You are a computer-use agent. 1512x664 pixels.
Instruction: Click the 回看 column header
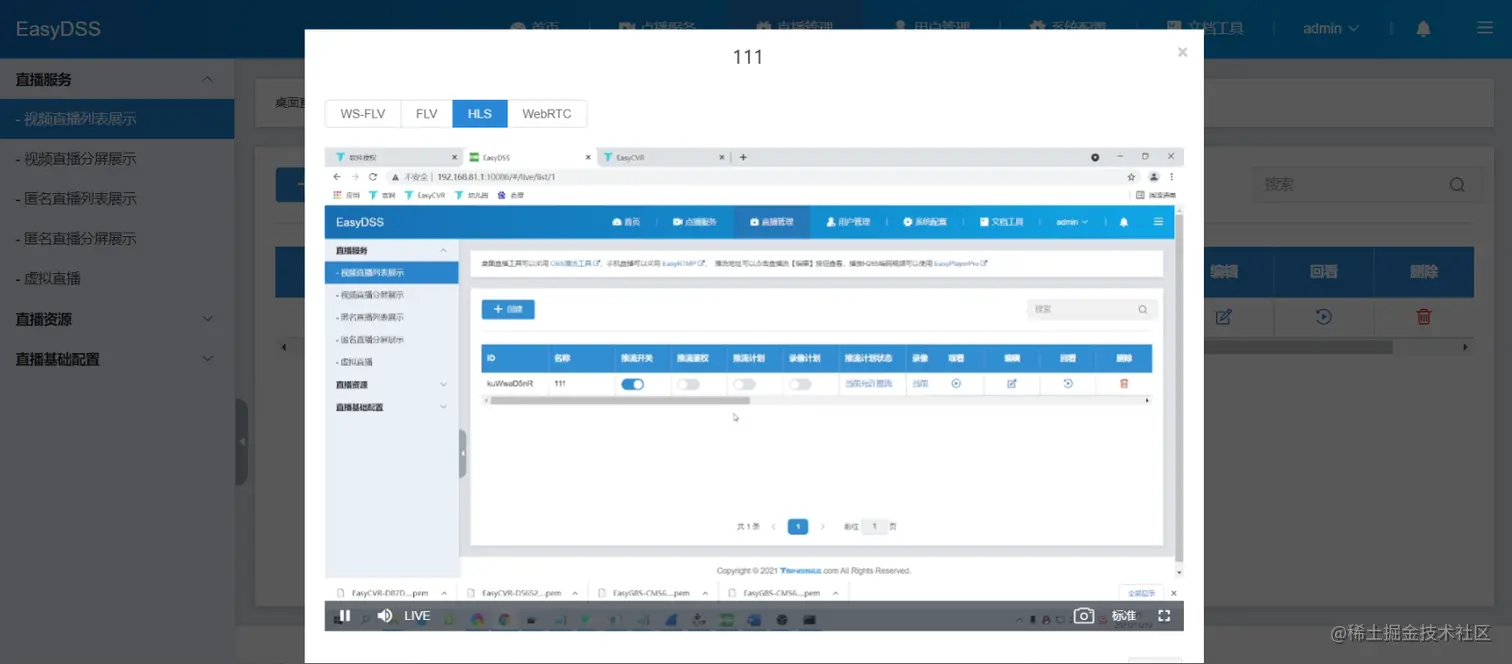click(x=1324, y=272)
